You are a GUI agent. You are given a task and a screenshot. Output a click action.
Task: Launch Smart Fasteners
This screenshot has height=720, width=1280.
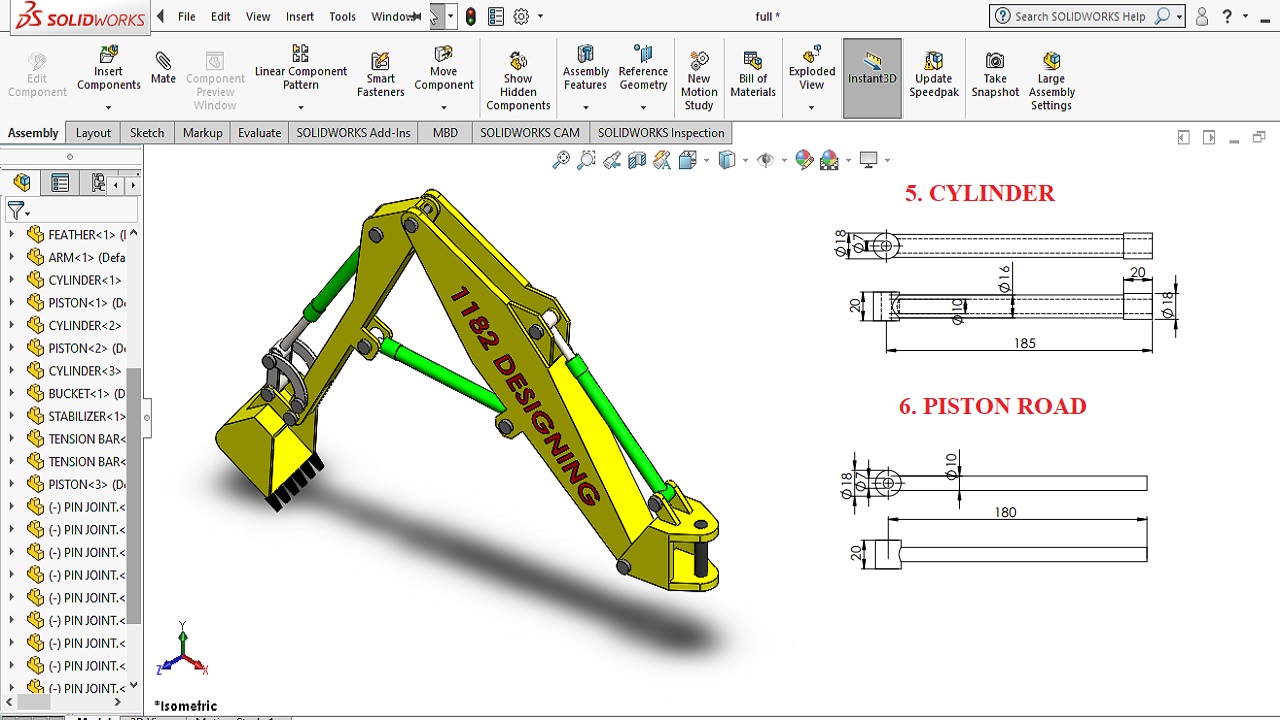(x=380, y=75)
